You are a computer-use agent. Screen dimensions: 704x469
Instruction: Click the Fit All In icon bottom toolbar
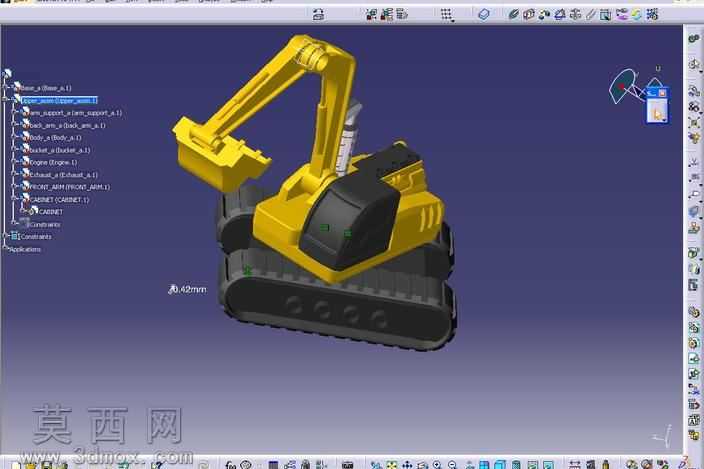392,465
